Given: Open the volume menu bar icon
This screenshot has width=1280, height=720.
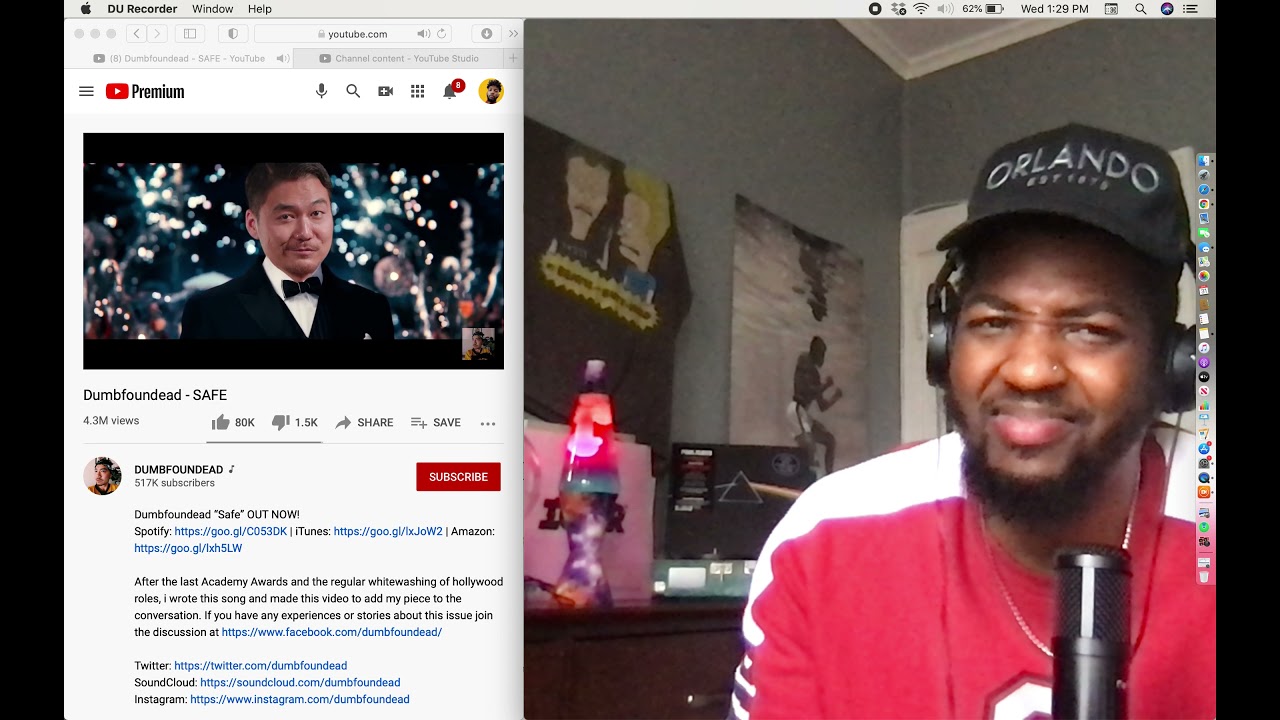Looking at the screenshot, I should tap(945, 9).
